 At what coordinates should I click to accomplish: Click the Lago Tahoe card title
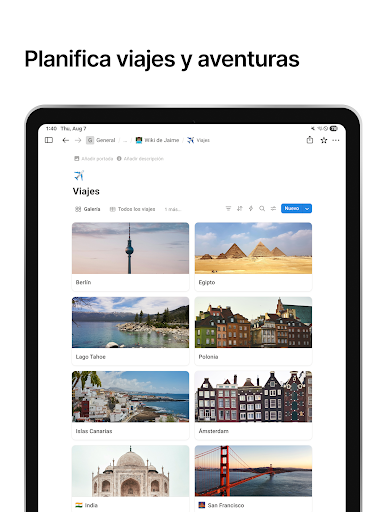(x=90, y=357)
